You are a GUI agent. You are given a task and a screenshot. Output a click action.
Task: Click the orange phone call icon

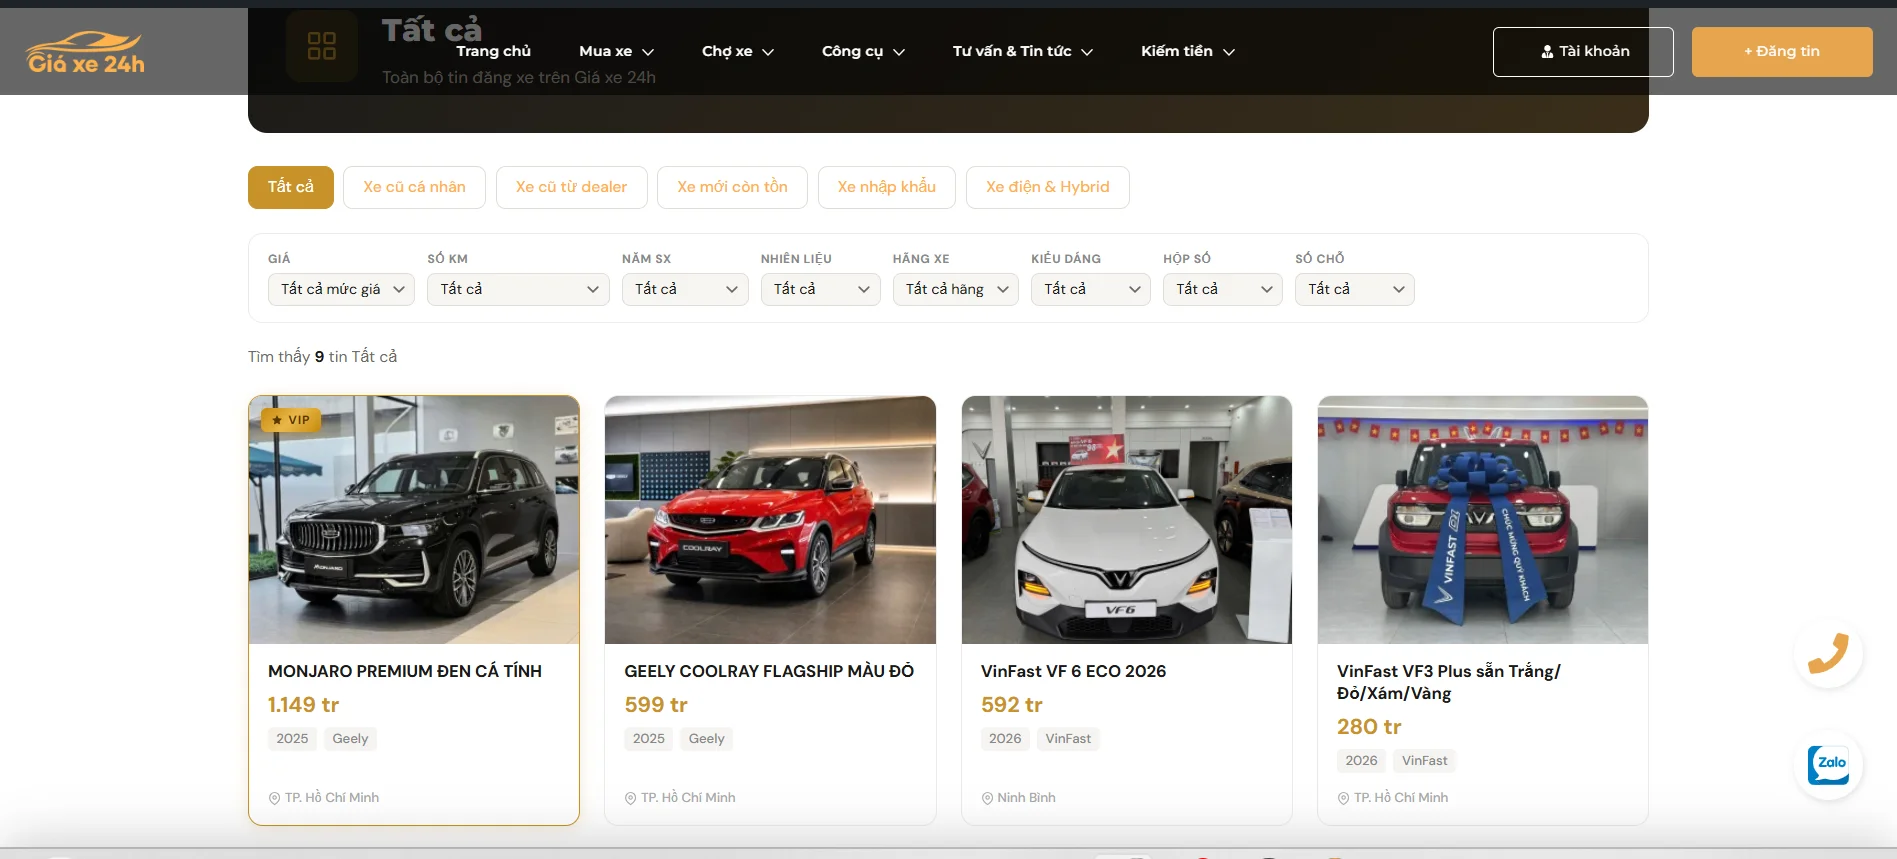coord(1828,654)
